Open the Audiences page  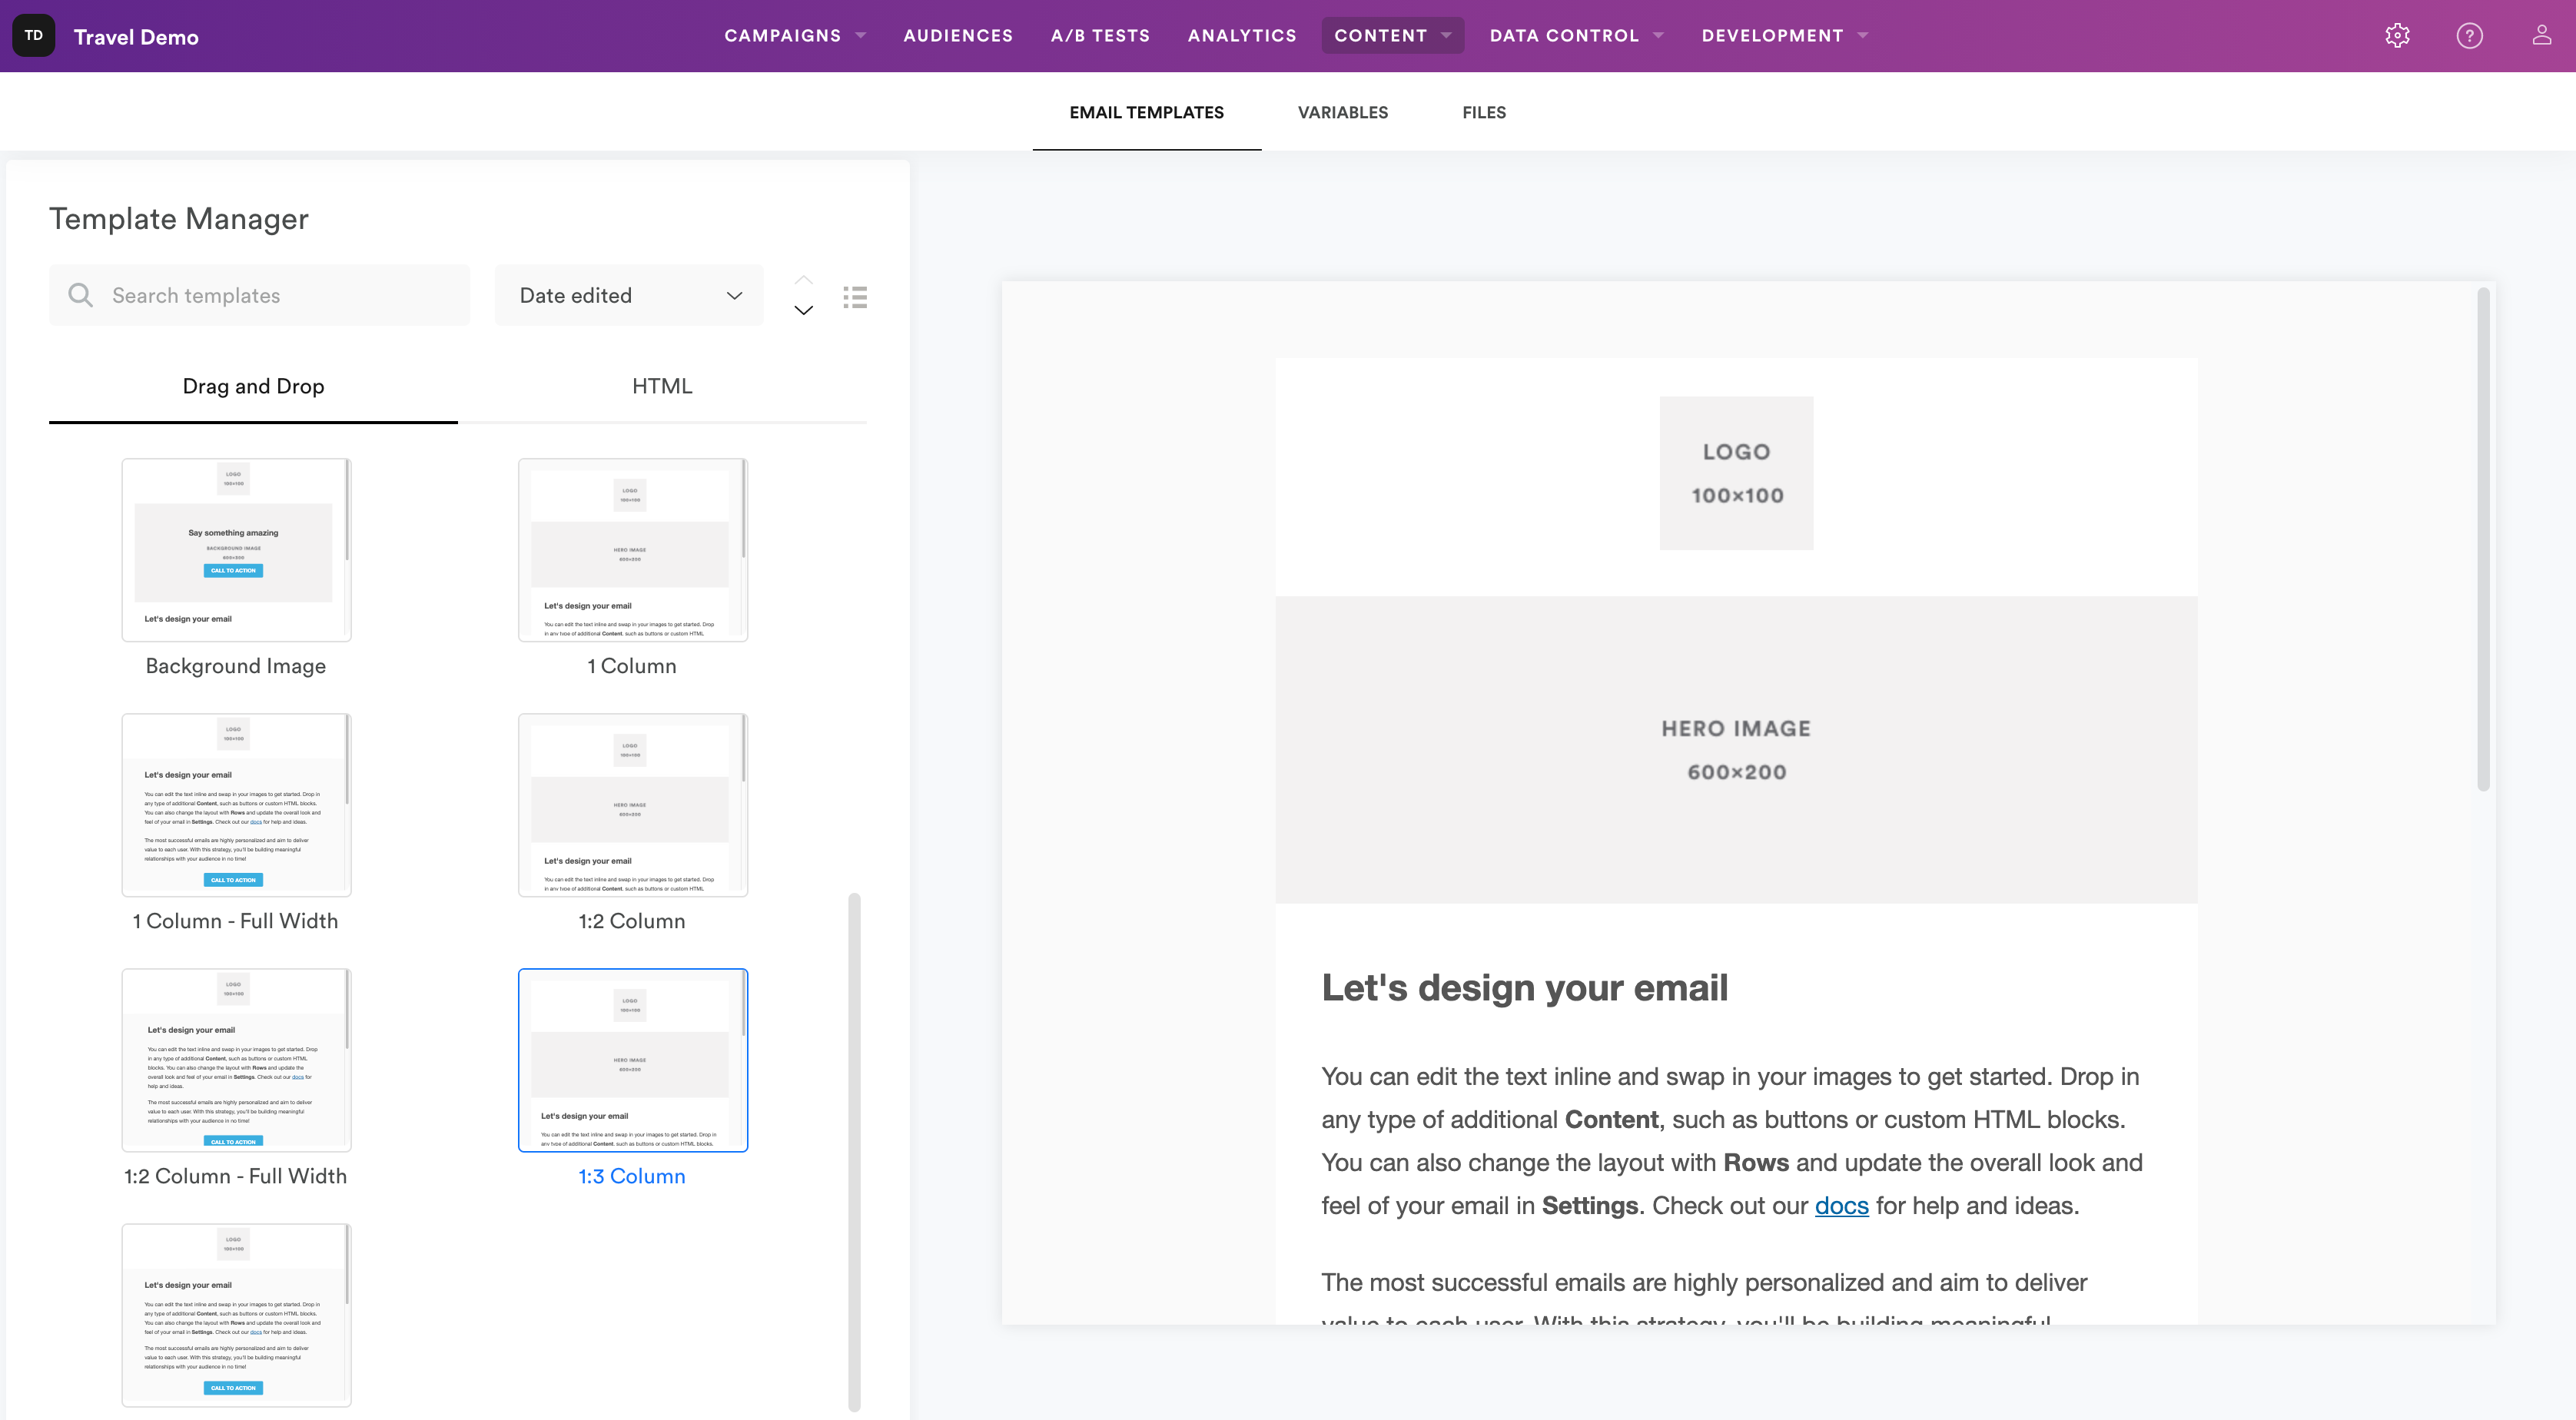point(957,36)
